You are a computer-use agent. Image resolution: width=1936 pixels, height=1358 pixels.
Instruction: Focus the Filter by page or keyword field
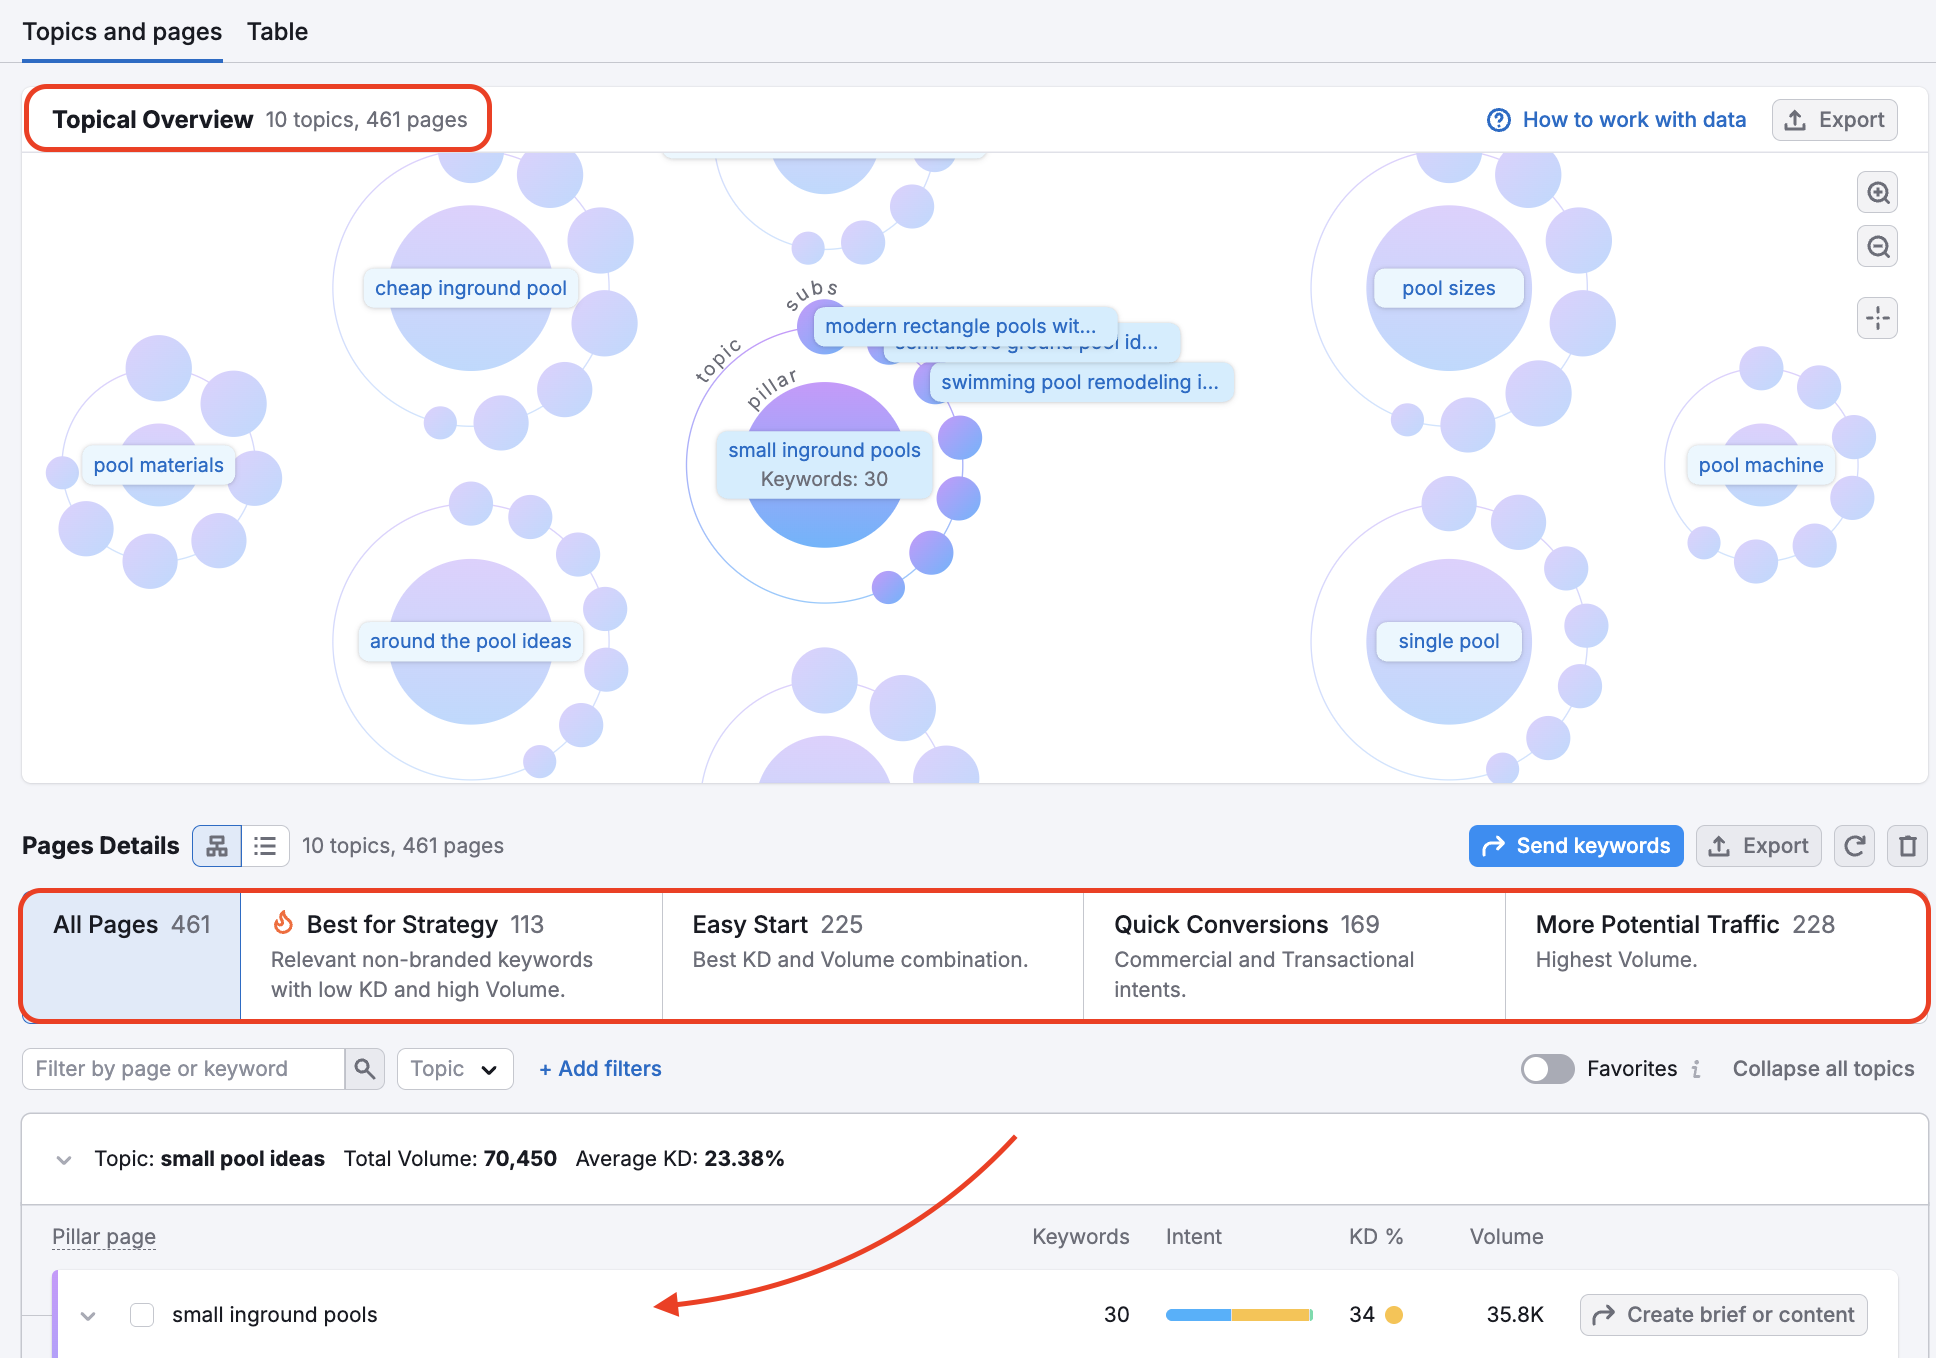point(183,1069)
